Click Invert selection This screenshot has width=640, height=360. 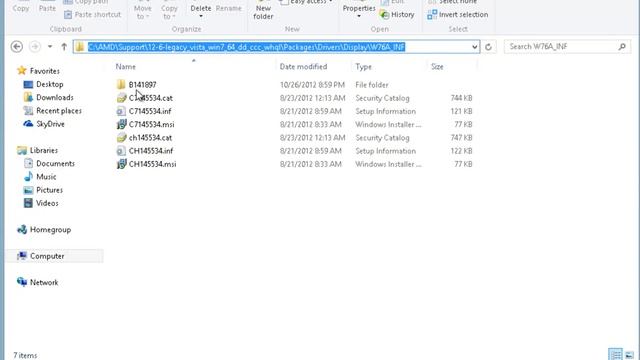pos(458,15)
